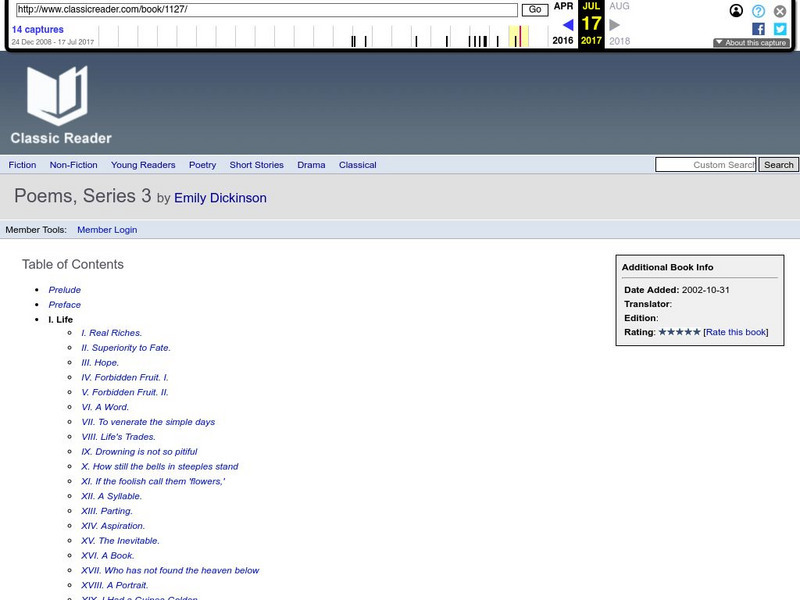This screenshot has height=600, width=800.
Task: Open the Prelude chapter
Action: [x=65, y=290]
